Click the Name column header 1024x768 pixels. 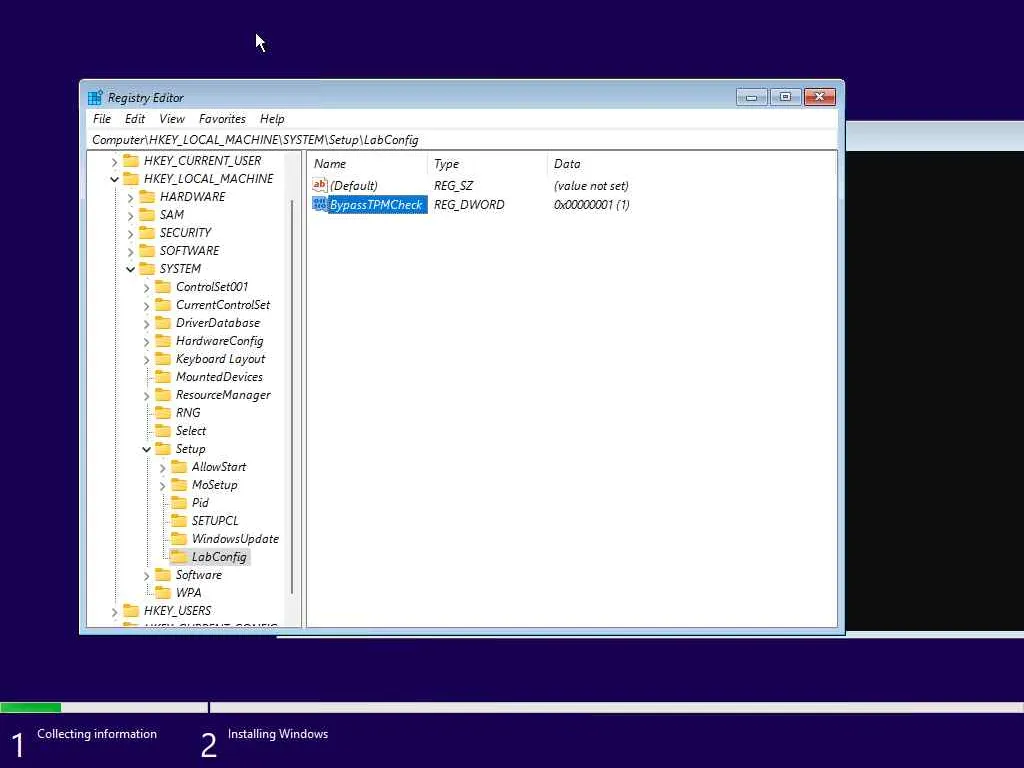click(x=367, y=164)
